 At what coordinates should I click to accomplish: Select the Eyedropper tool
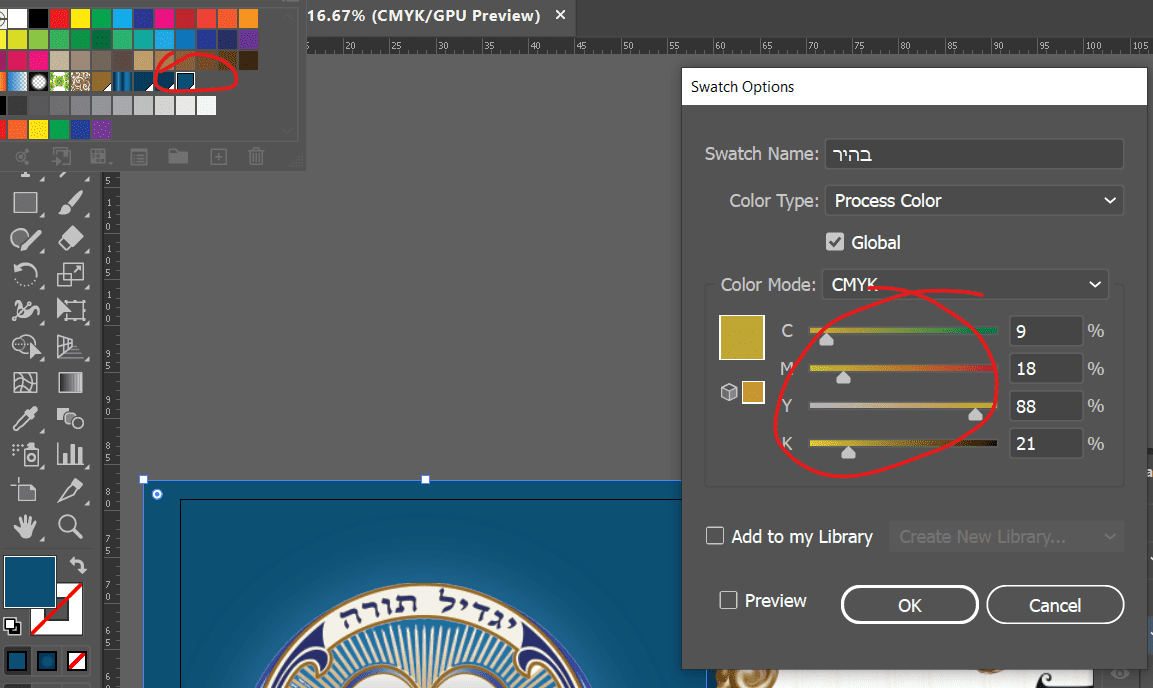click(26, 418)
